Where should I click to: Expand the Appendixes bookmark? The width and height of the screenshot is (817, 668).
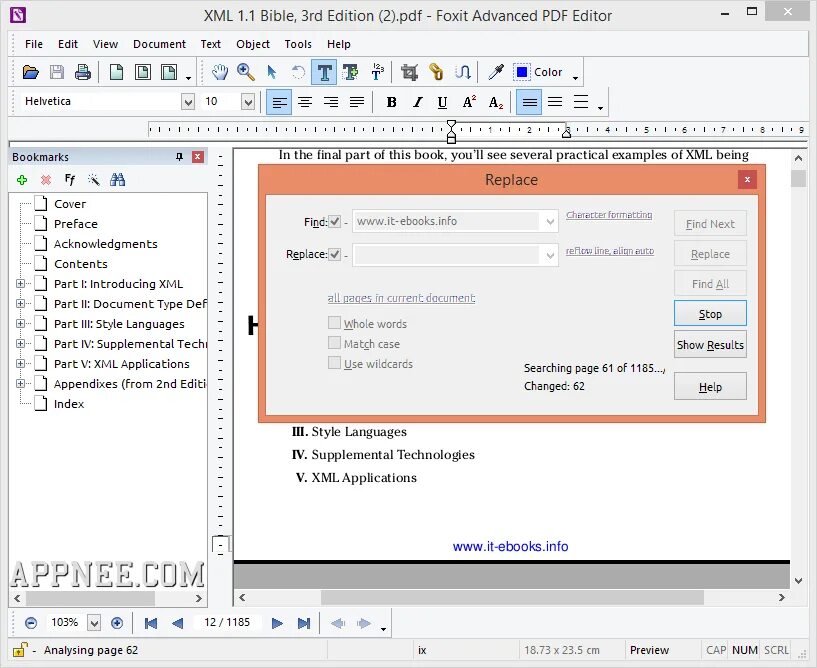(20, 384)
